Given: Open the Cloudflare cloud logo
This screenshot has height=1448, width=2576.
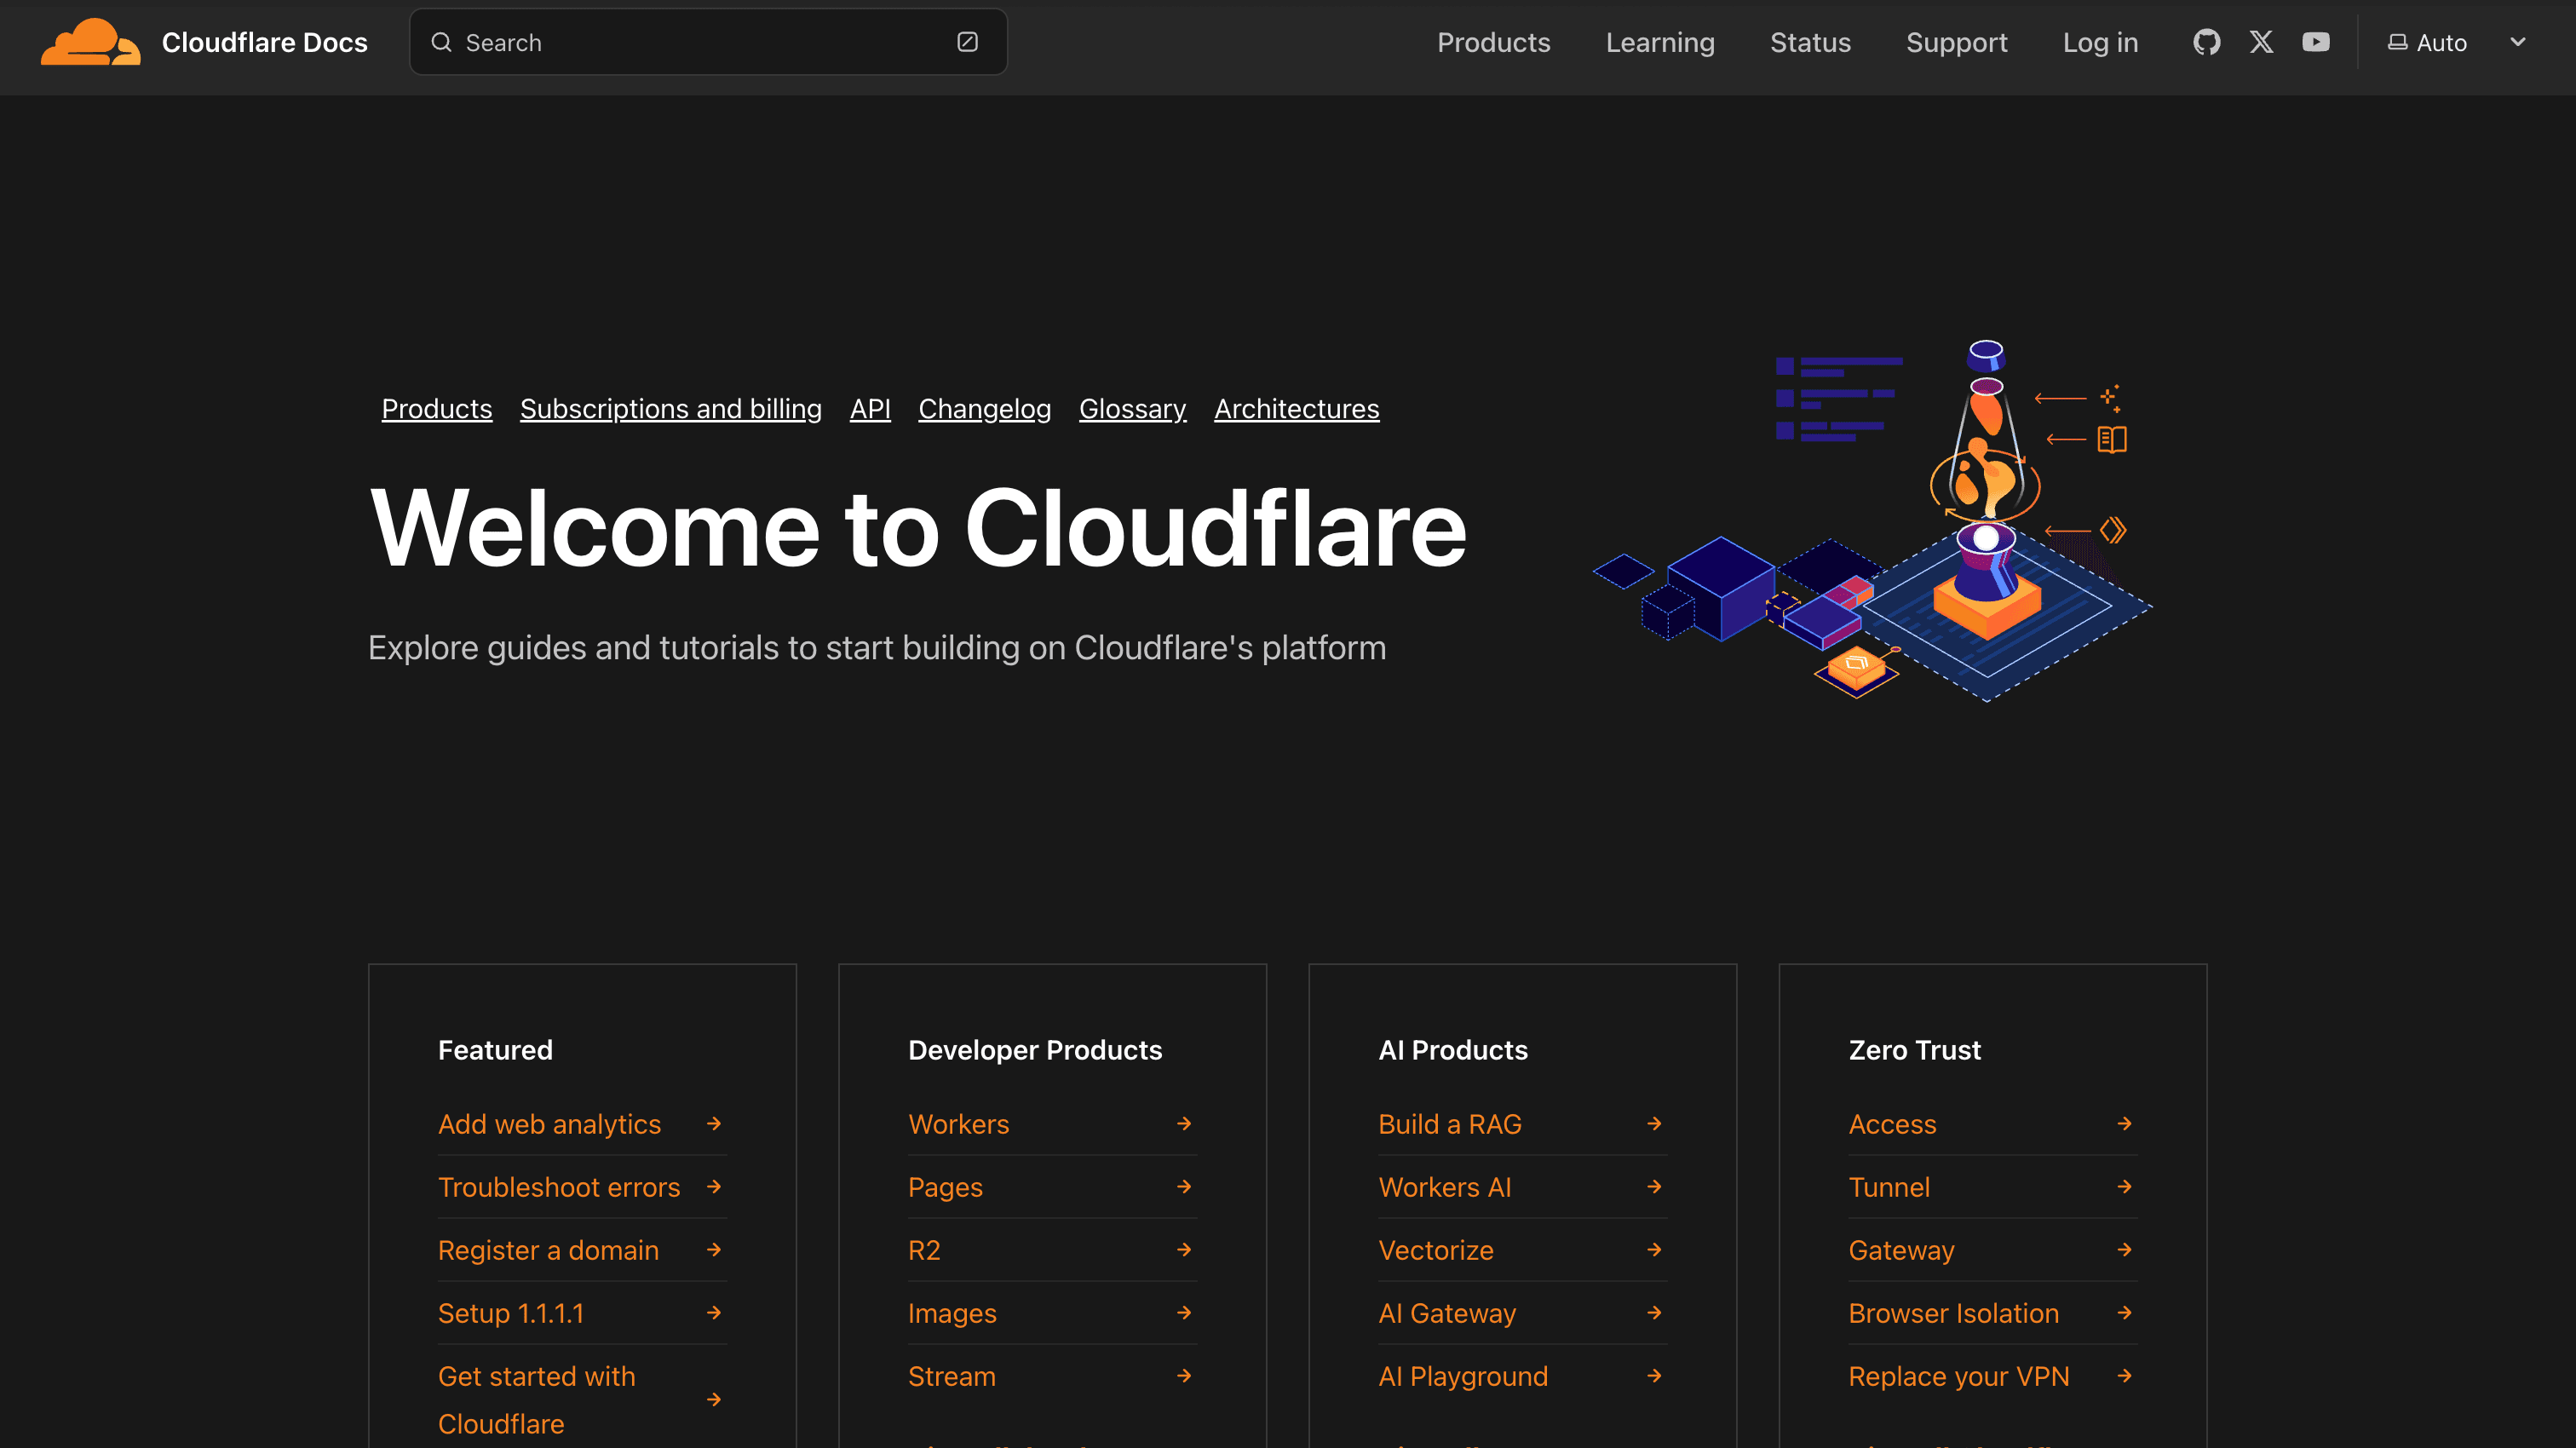Looking at the screenshot, I should 90,42.
